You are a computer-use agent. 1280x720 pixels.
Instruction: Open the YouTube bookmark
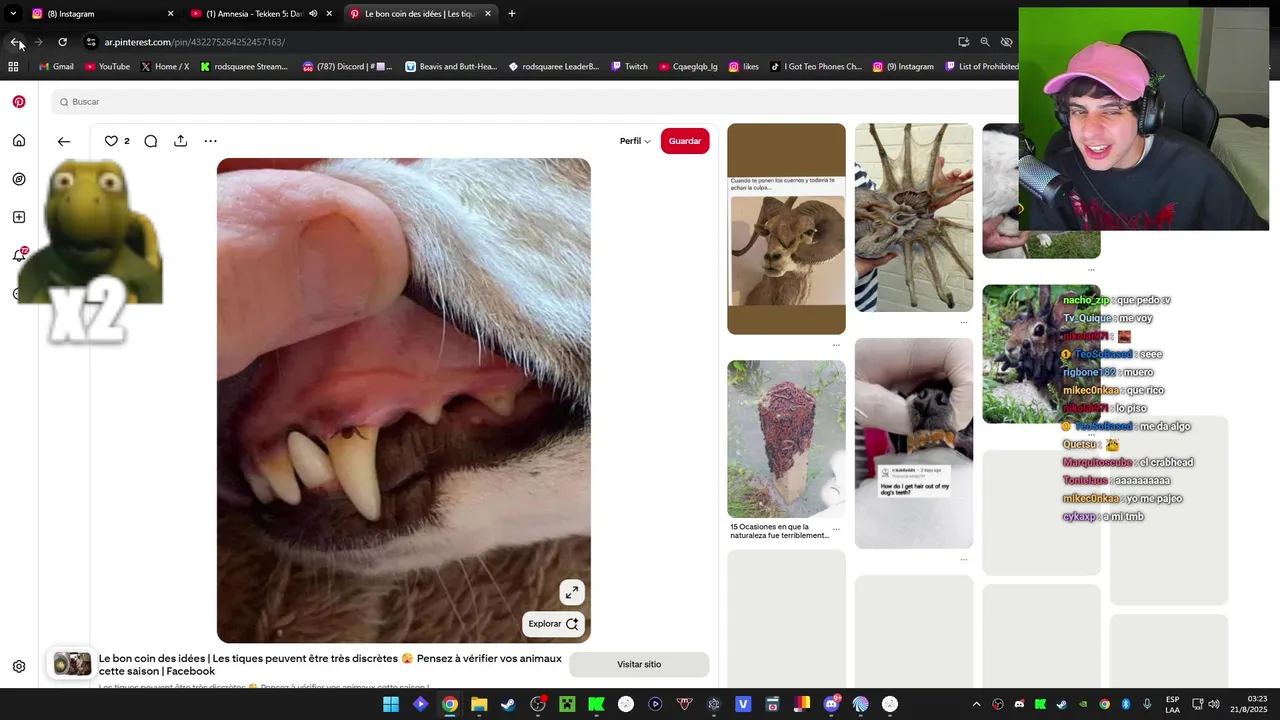coord(107,67)
